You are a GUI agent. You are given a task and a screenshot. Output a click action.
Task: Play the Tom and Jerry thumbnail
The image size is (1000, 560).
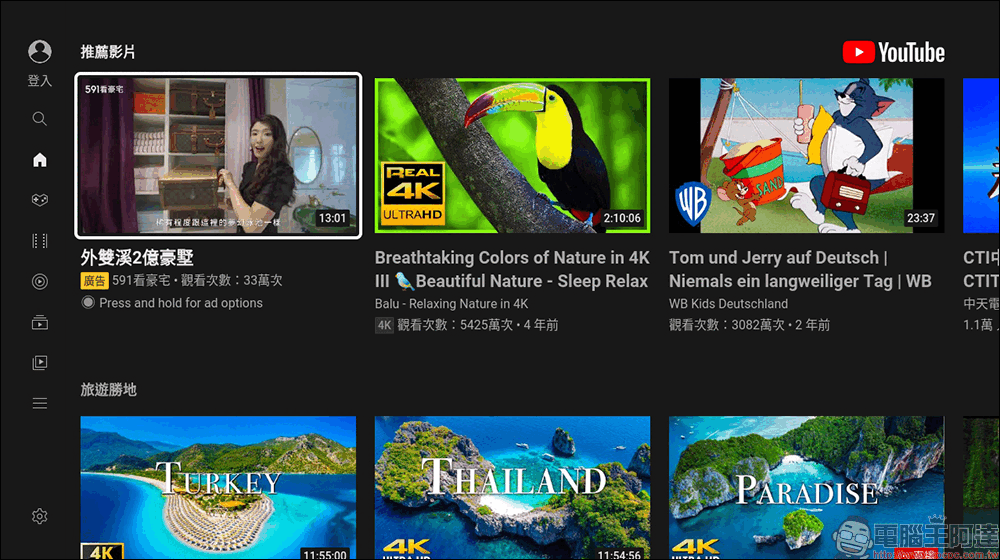pos(806,156)
